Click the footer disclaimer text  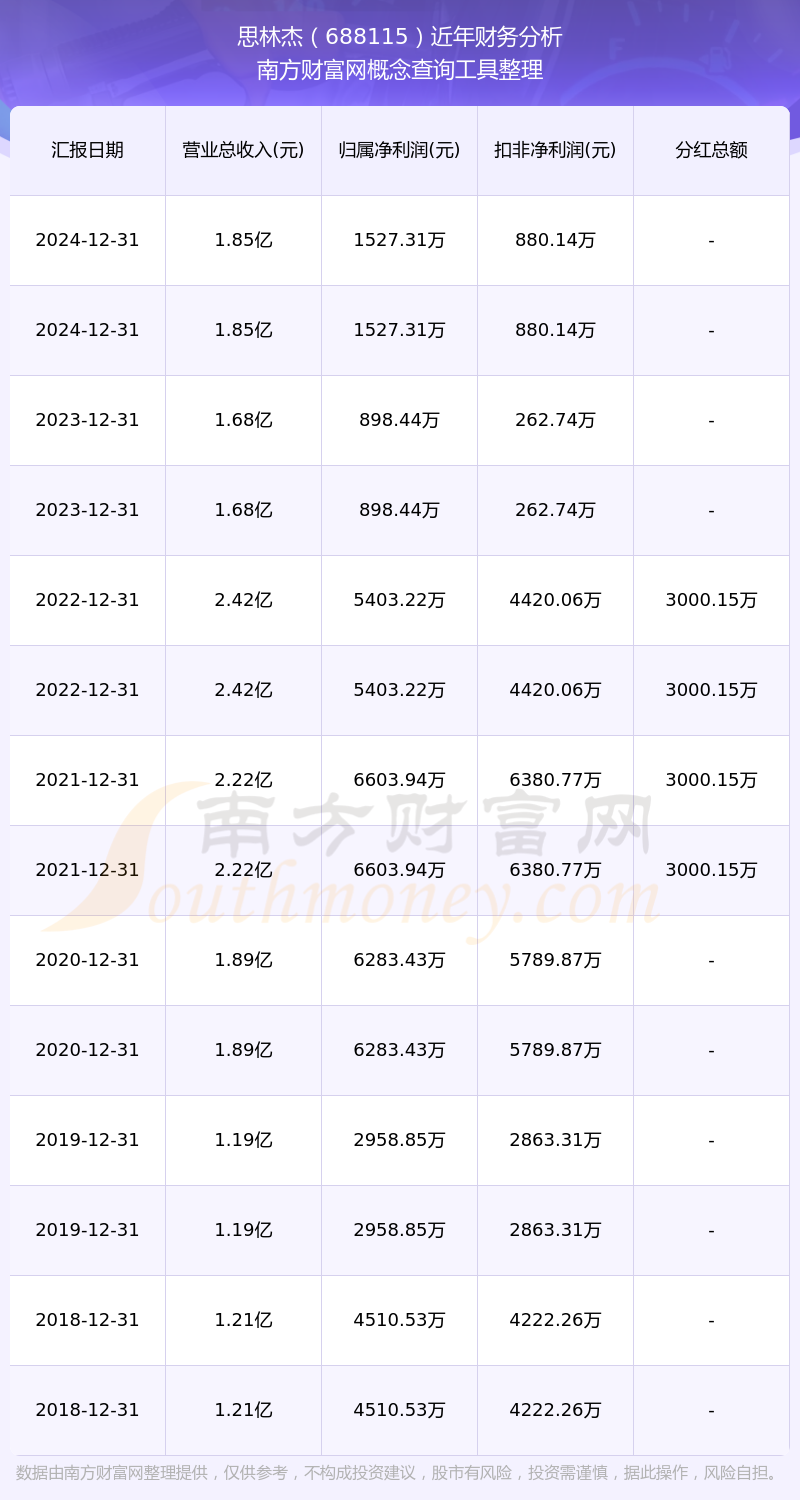[x=398, y=1473]
